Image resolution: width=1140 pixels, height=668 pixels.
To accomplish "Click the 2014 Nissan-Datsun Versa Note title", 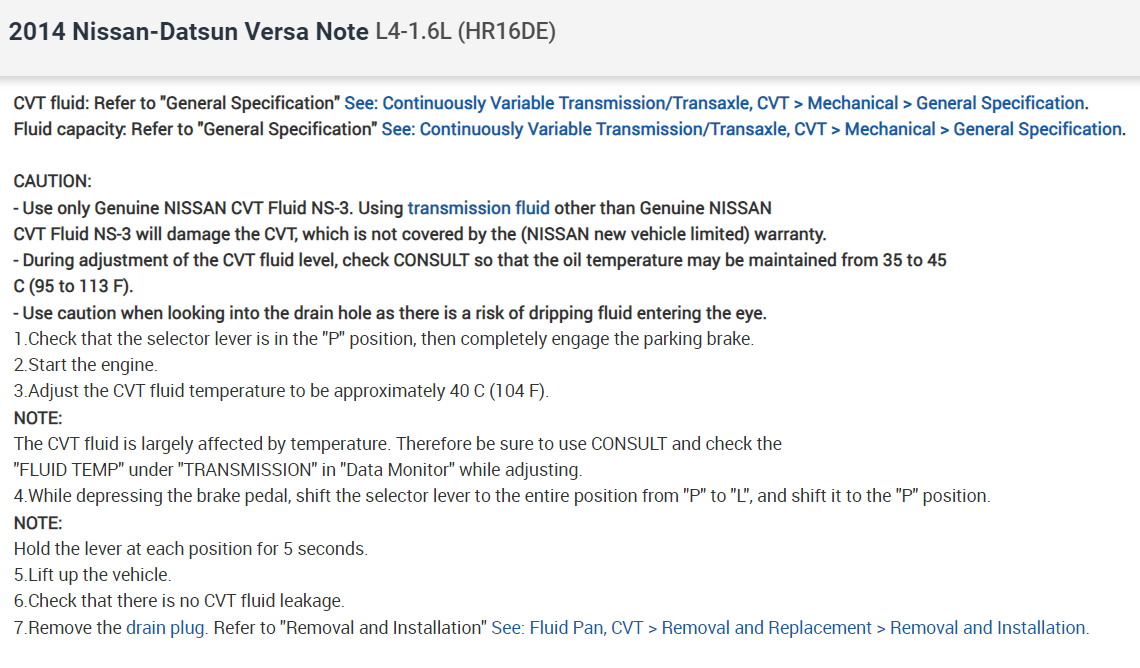I will (189, 32).
